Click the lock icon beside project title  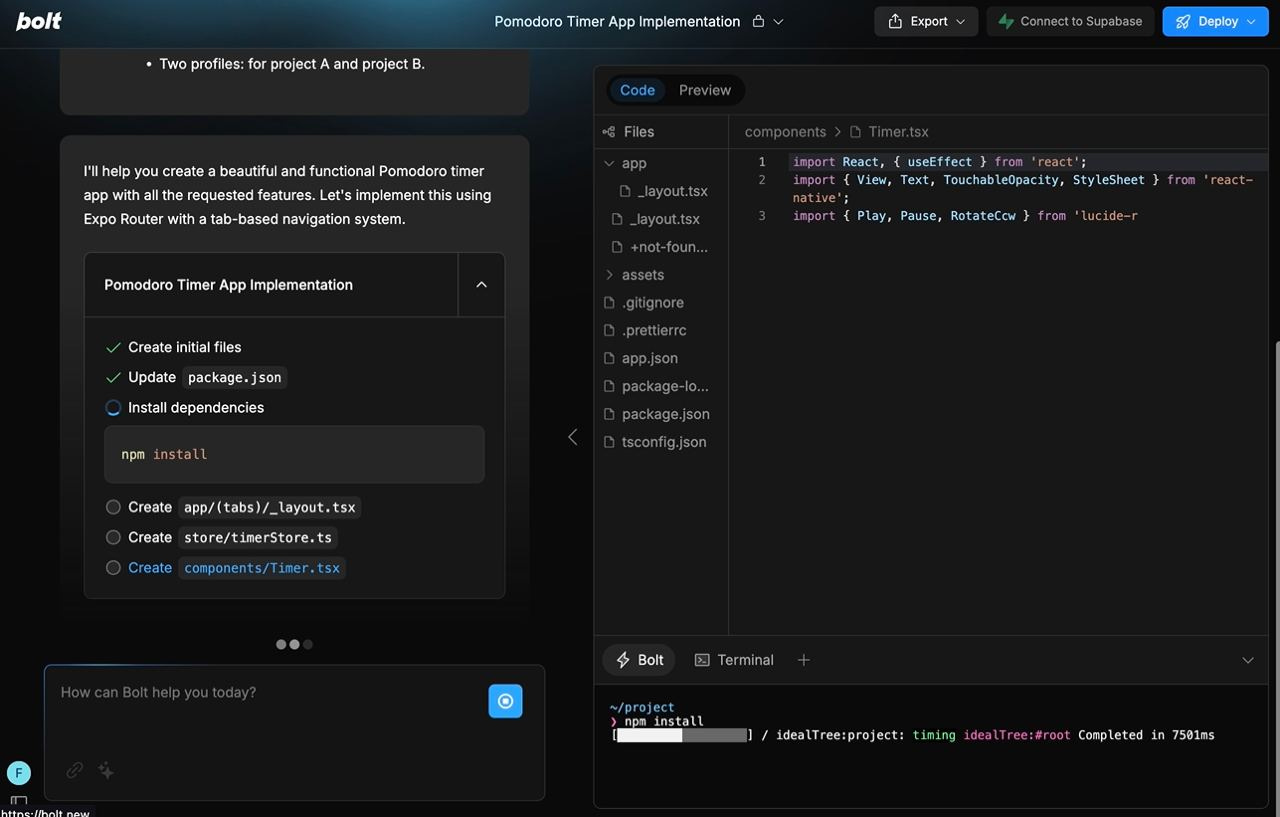[758, 21]
